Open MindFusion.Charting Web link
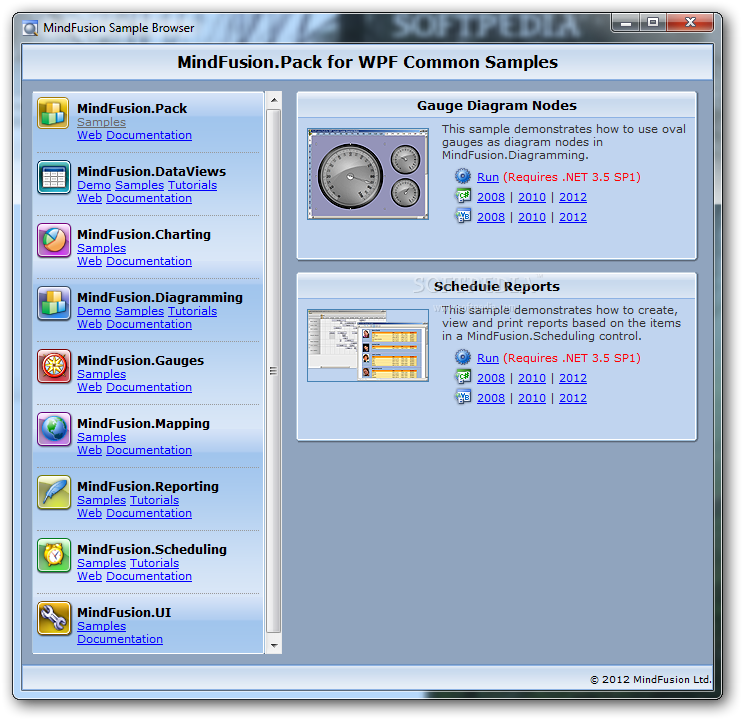Viewport: 743px width, 720px height. point(90,261)
